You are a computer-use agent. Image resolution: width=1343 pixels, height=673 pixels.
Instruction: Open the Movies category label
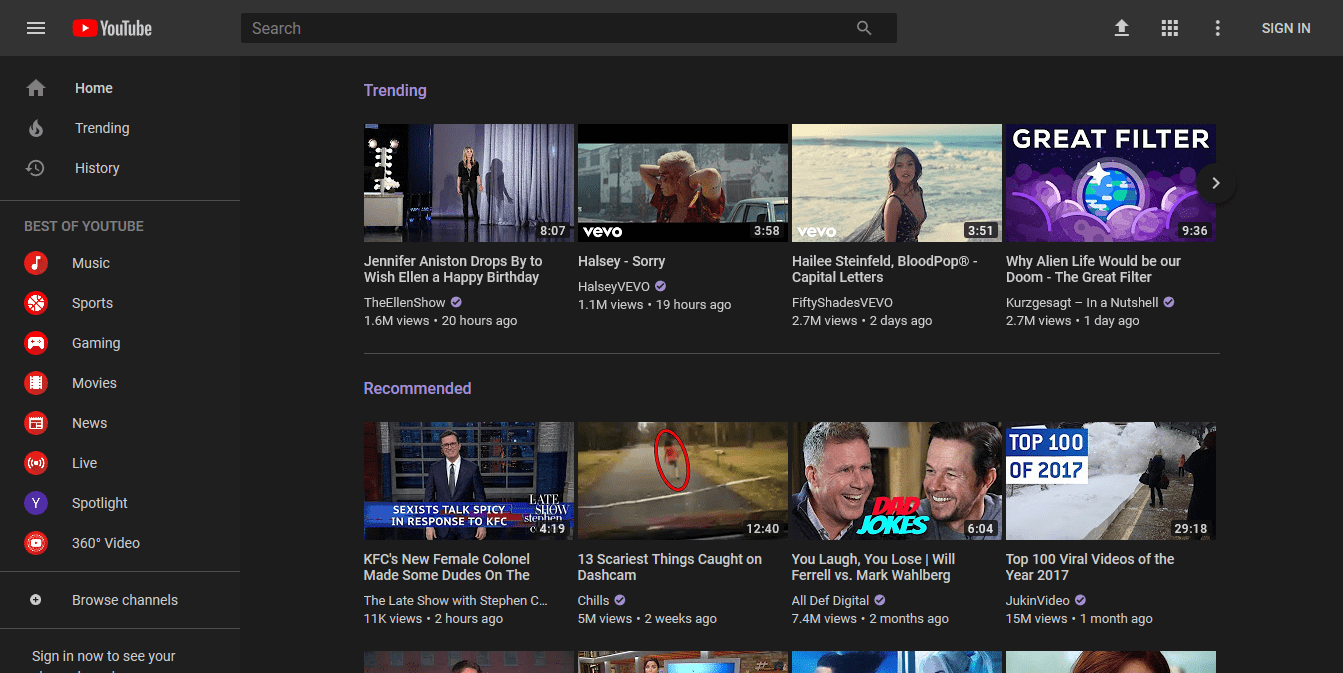pyautogui.click(x=94, y=383)
